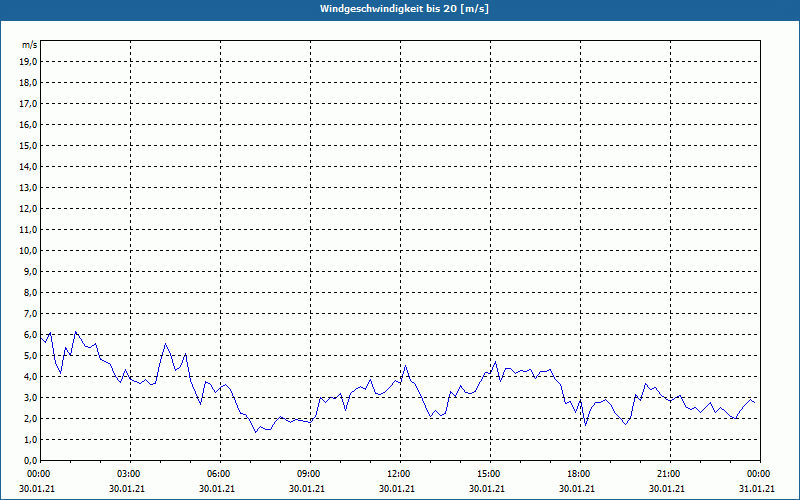
Task: Select the "6,0" y-axis label
Action: [x=30, y=335]
